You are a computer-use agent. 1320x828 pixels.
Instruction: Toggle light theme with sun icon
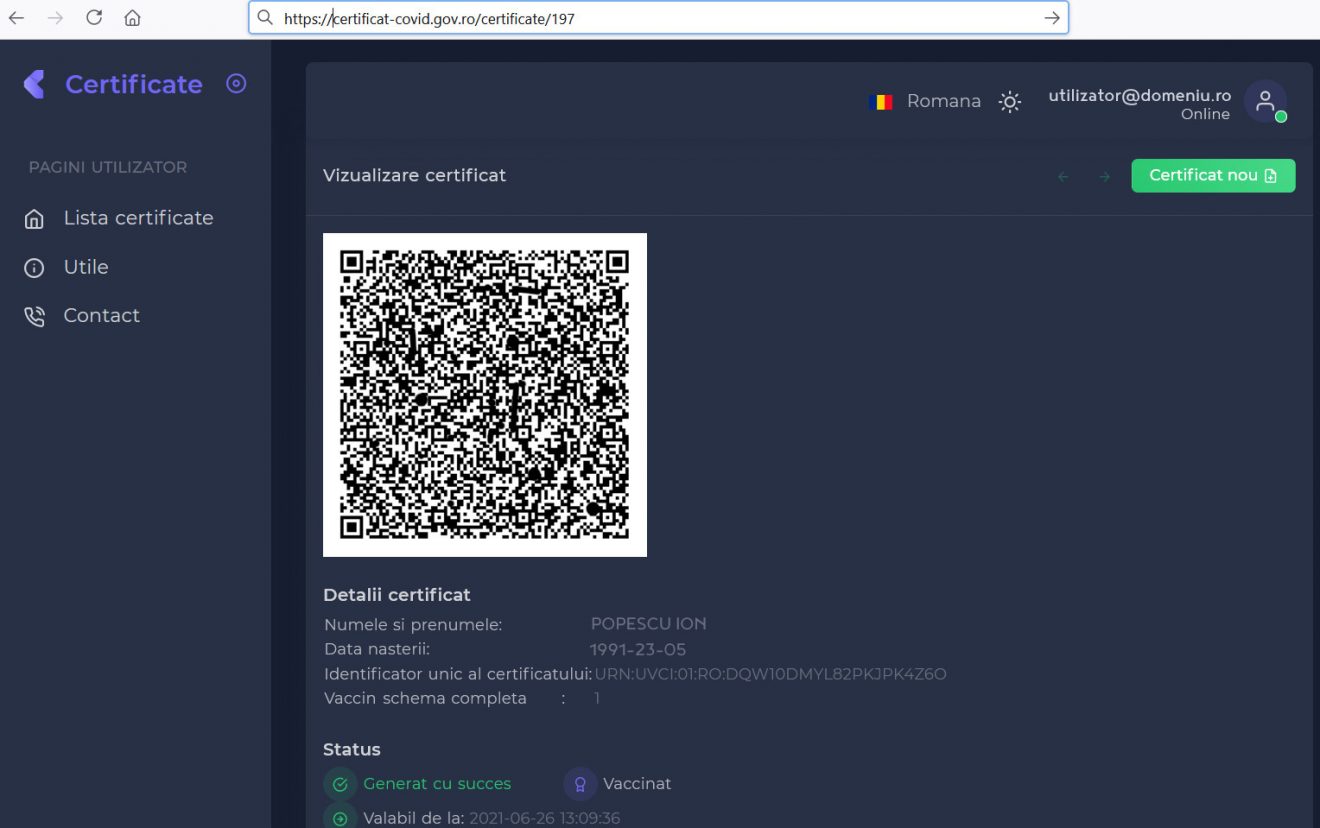click(x=1010, y=102)
